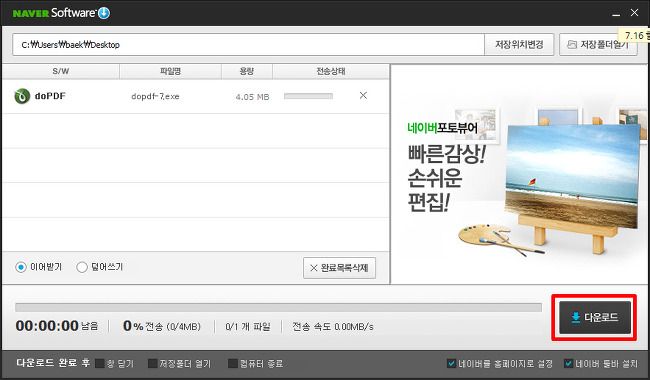The height and width of the screenshot is (380, 650).
Task: Click the doPDF software name text
Action: (x=50, y=96)
